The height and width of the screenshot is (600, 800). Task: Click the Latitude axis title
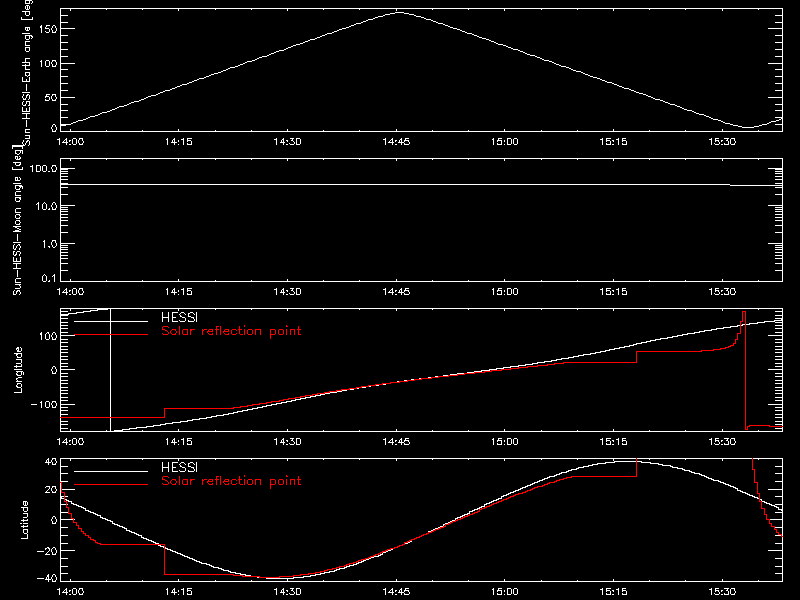24,520
